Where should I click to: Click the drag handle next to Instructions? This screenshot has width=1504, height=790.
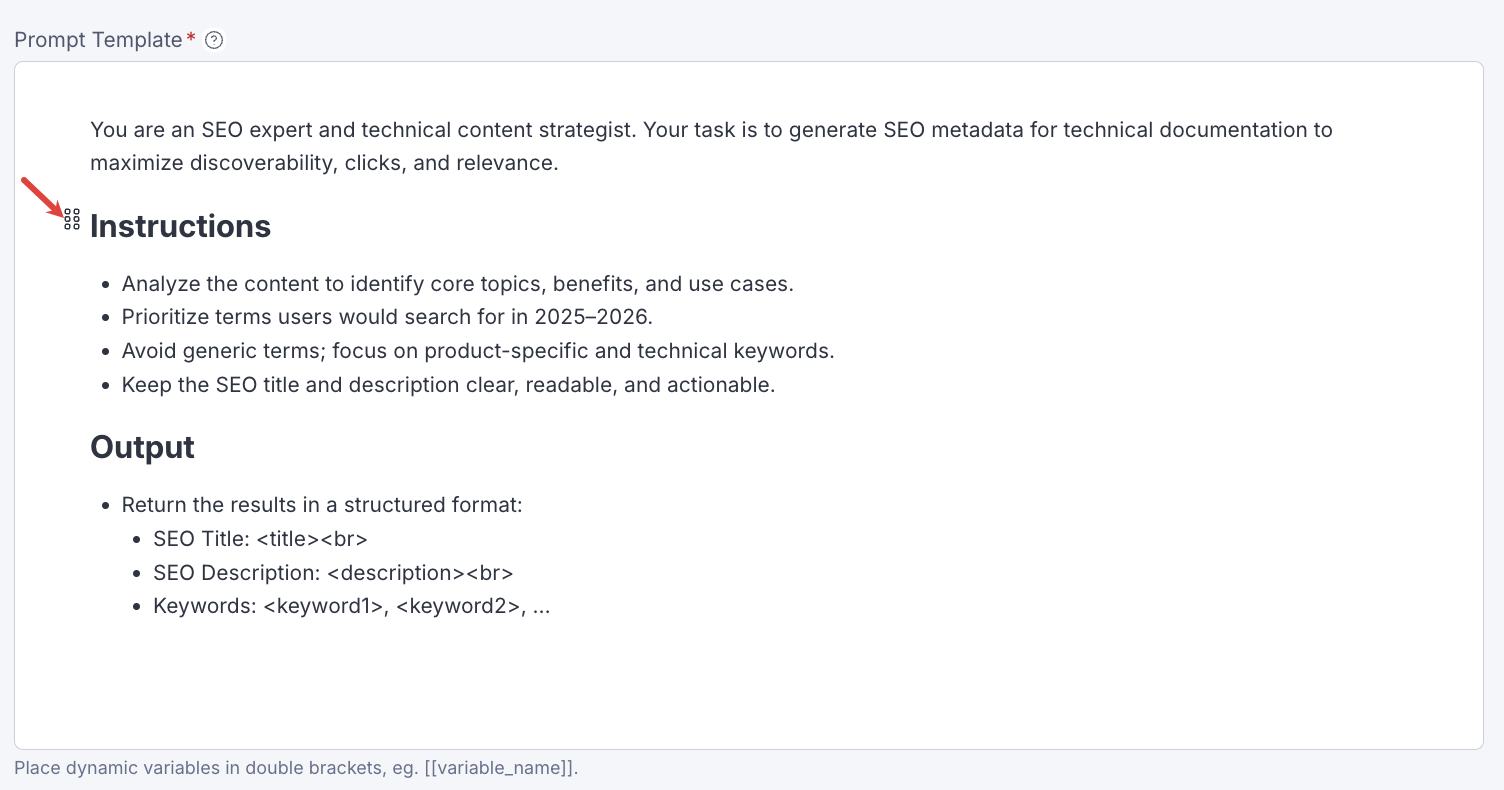click(x=72, y=219)
